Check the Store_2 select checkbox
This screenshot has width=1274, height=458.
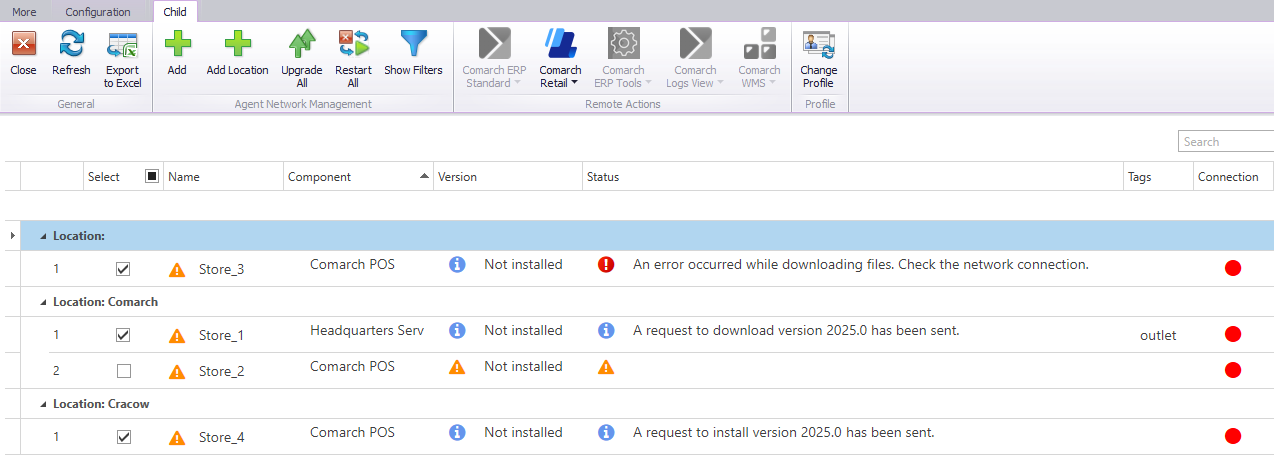click(123, 371)
